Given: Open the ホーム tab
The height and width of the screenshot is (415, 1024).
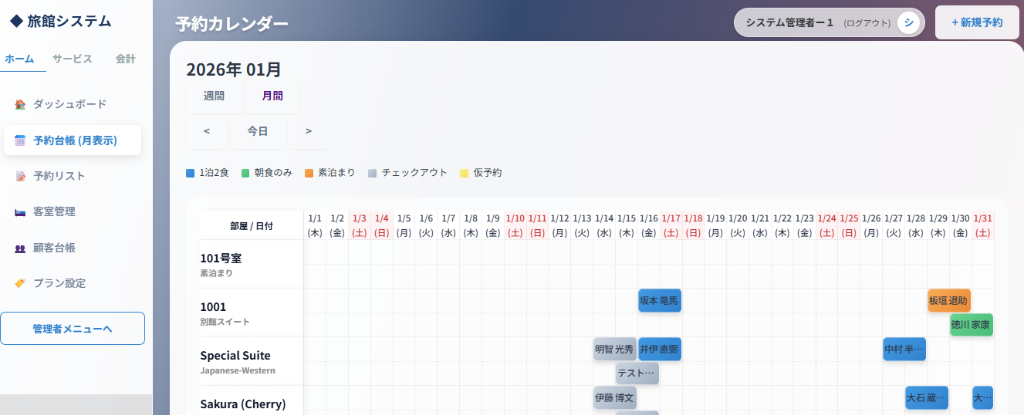Looking at the screenshot, I should (x=20, y=59).
